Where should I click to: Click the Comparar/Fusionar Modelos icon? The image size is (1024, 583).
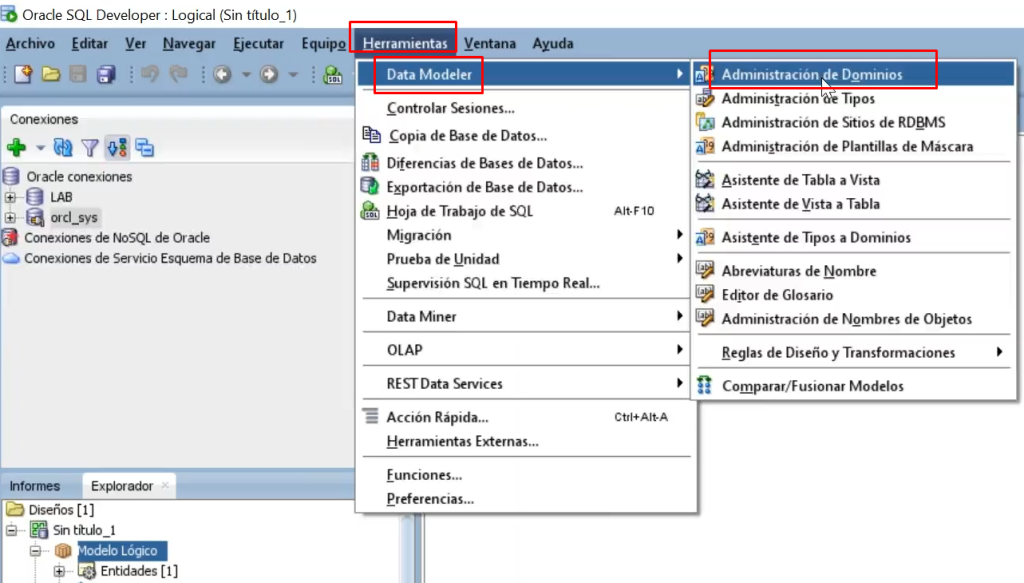point(704,385)
